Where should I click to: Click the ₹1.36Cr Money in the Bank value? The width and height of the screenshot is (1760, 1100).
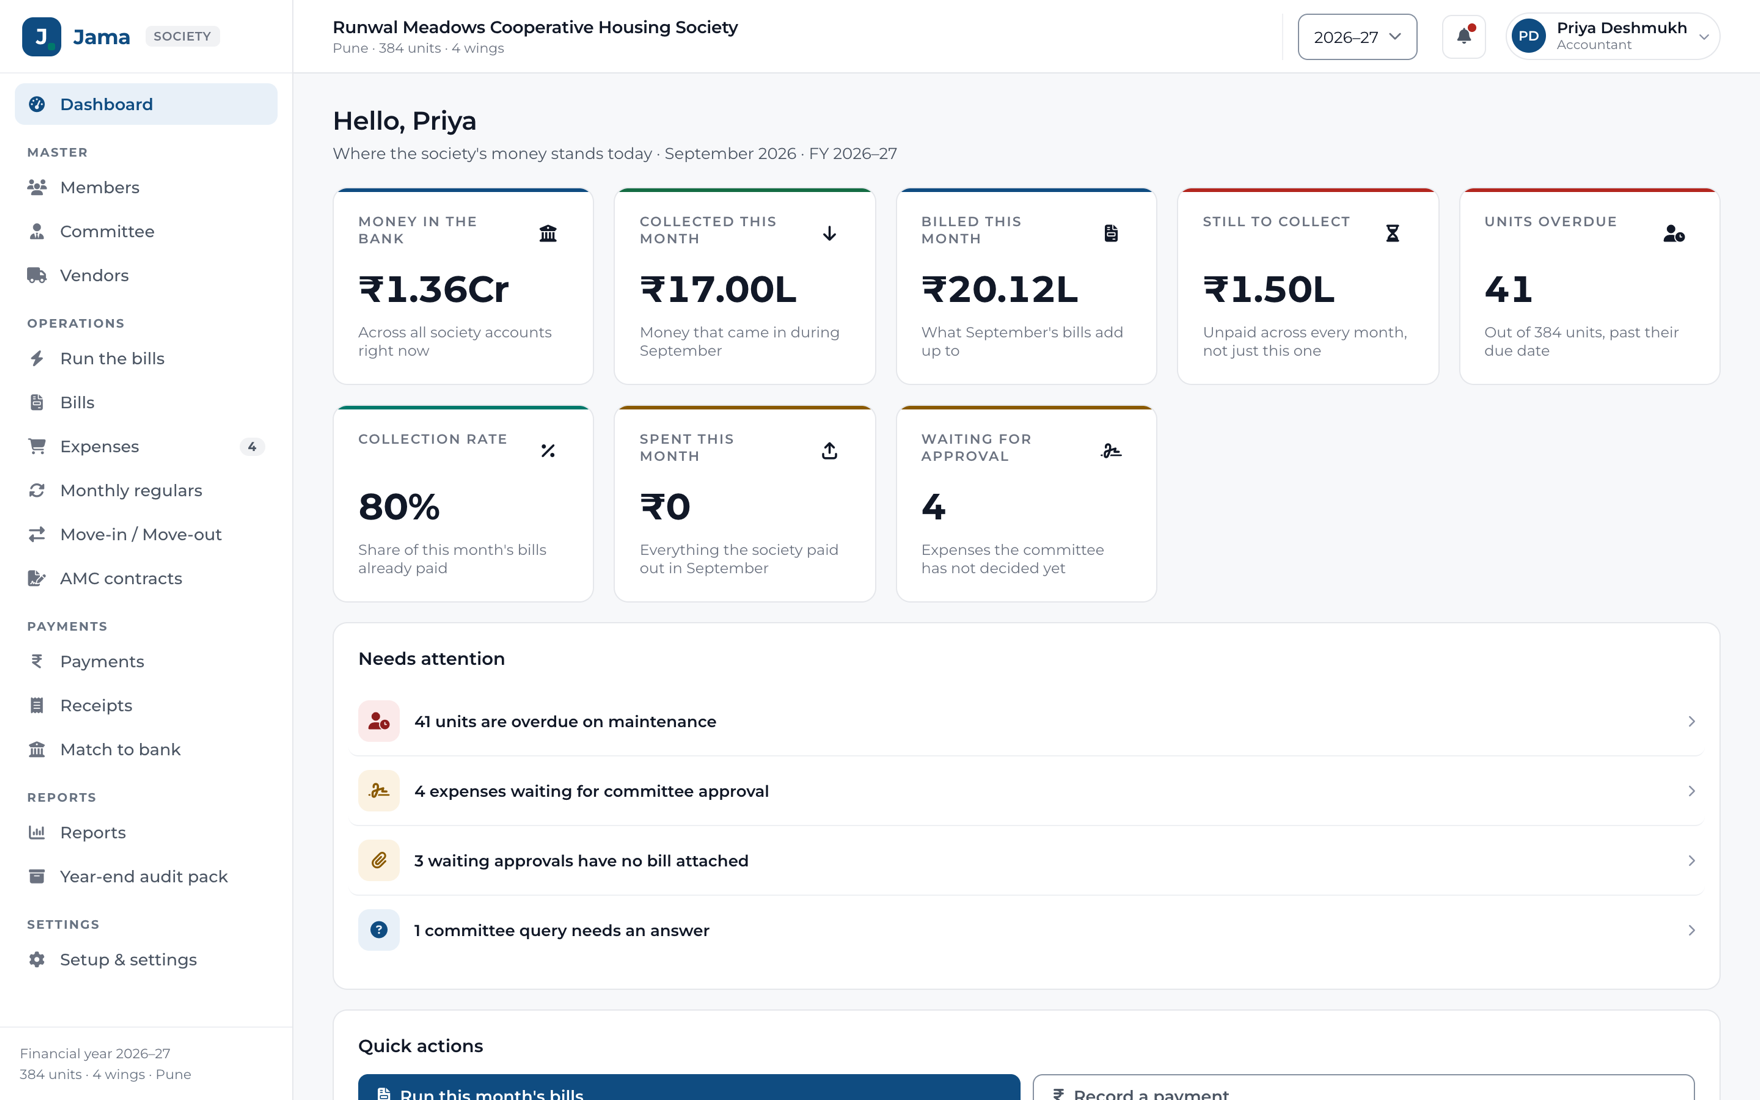[x=434, y=289]
